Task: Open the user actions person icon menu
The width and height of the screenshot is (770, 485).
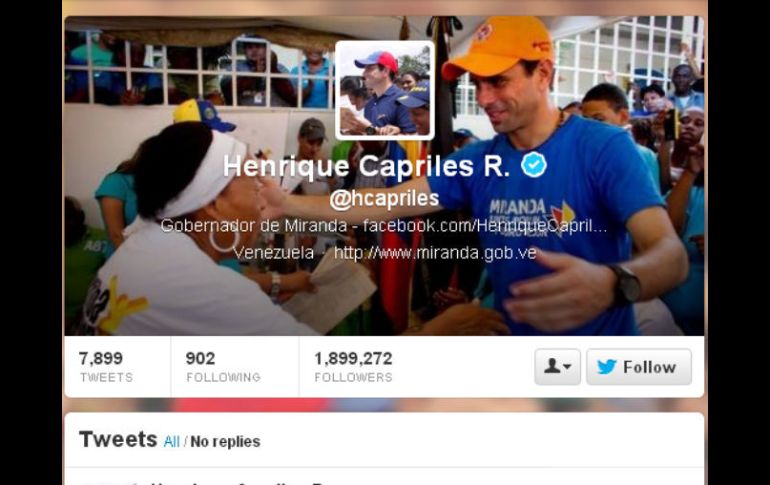Action: coord(557,367)
